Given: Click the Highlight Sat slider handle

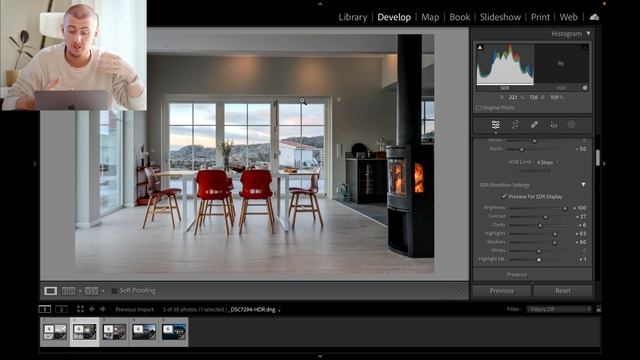Looking at the screenshot, I should pos(539,260).
